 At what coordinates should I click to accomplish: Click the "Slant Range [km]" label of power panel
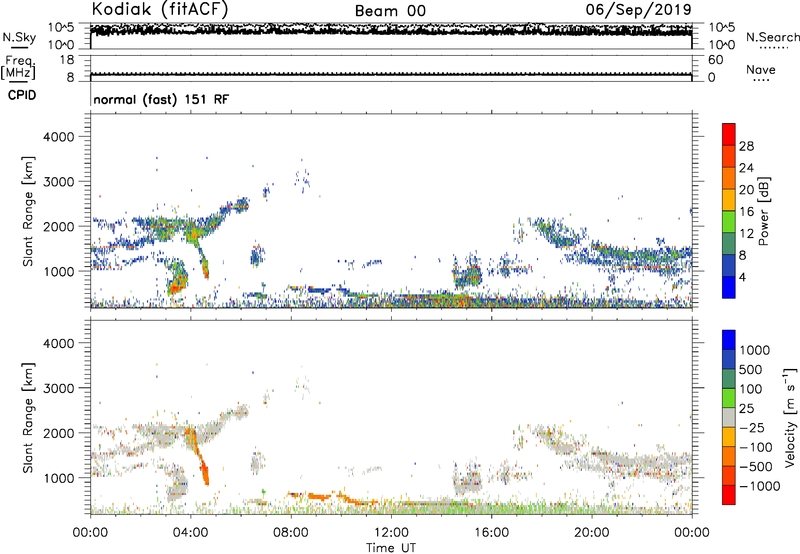[x=28, y=211]
